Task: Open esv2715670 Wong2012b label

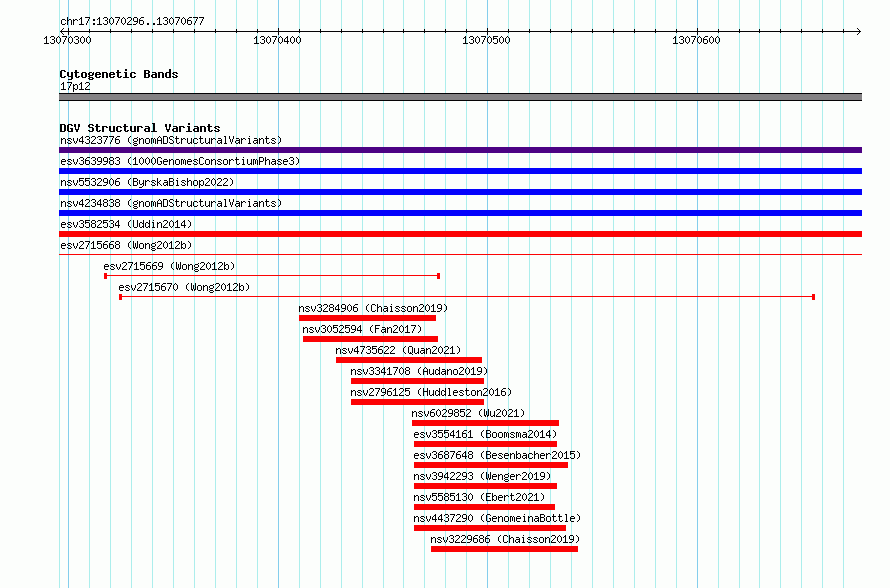Action: 184,287
